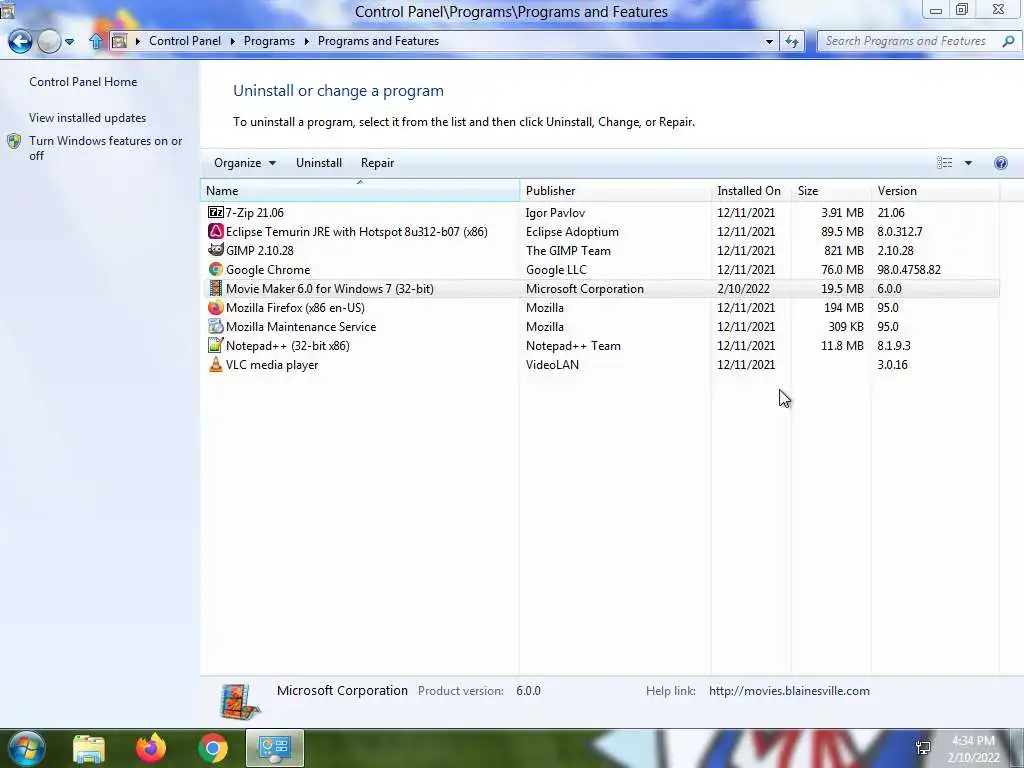Sort by the Publisher column header
The height and width of the screenshot is (768, 1024).
coord(615,191)
